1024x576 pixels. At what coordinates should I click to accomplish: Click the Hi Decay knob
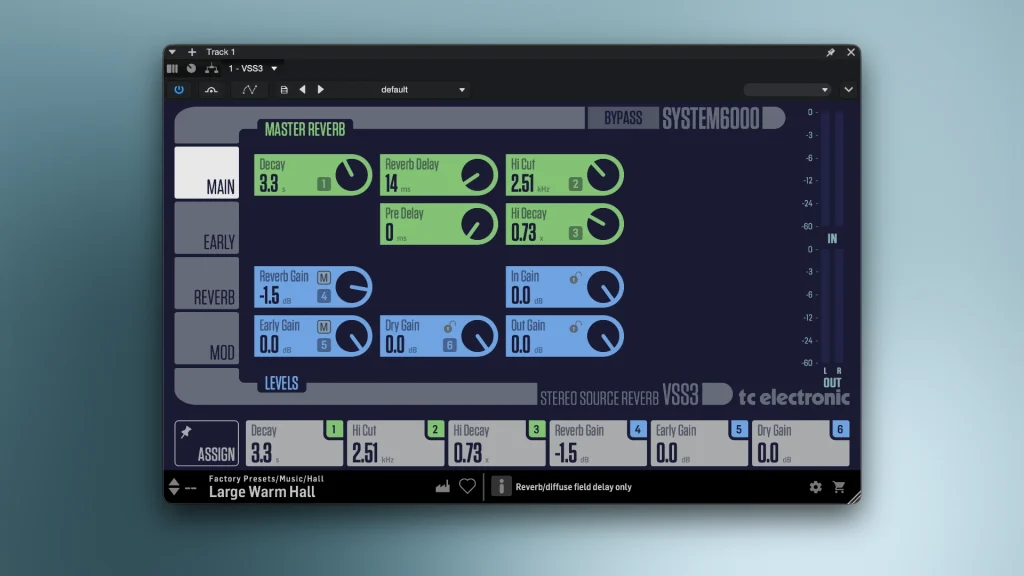point(603,225)
